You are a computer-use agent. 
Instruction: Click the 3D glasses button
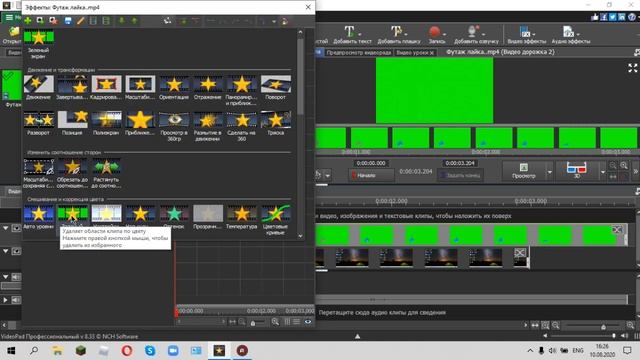577,170
